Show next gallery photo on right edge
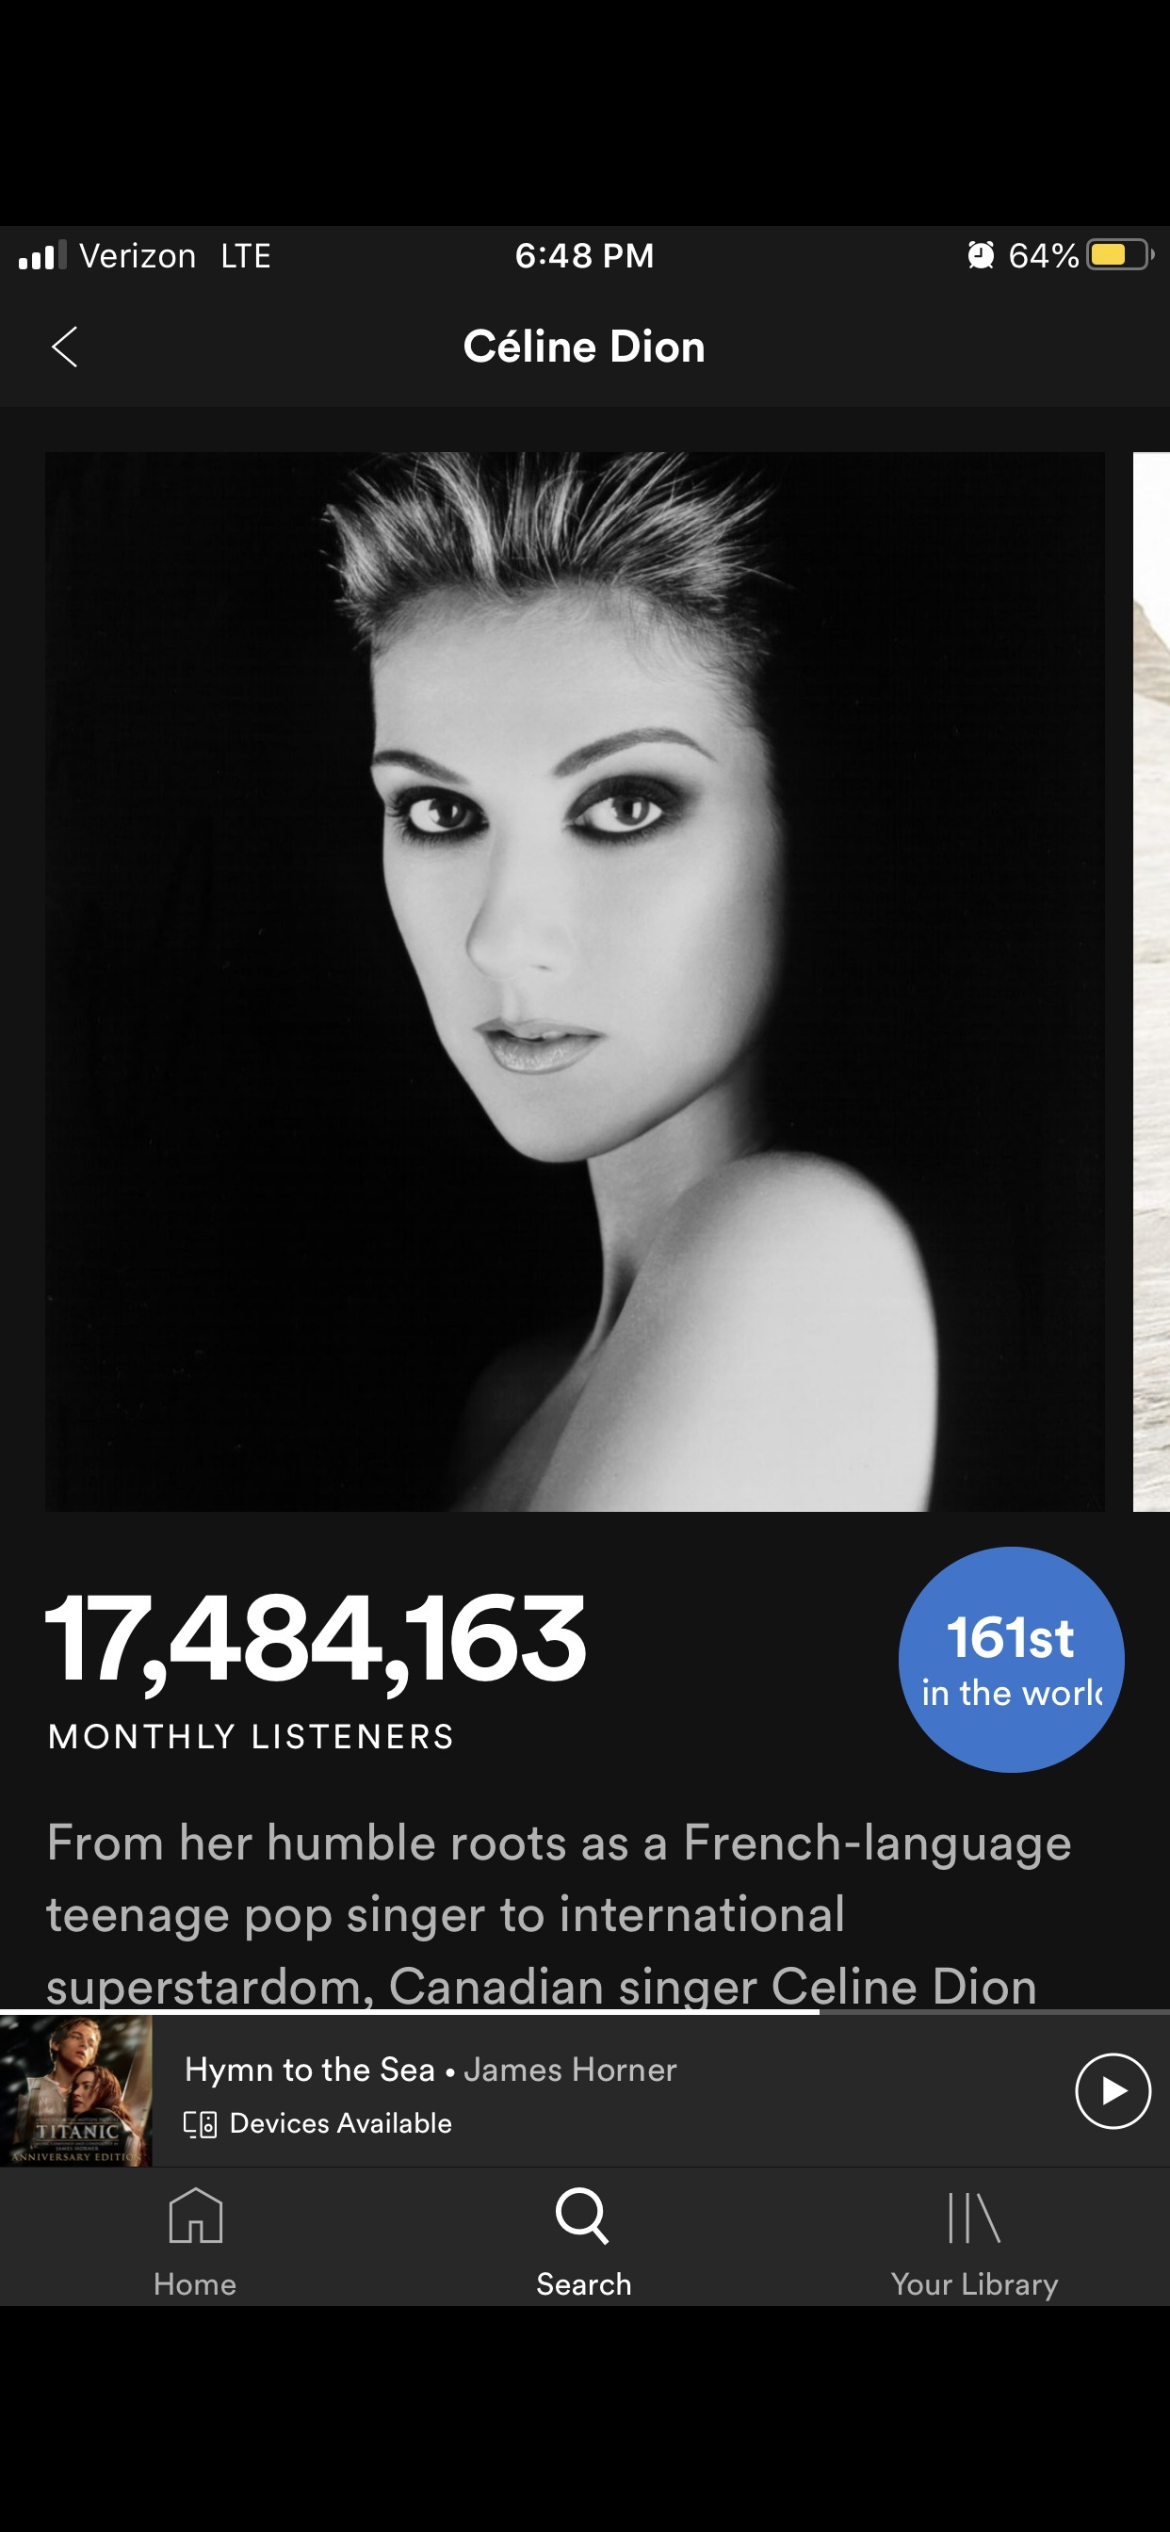The height and width of the screenshot is (2532, 1170). [x=1151, y=981]
